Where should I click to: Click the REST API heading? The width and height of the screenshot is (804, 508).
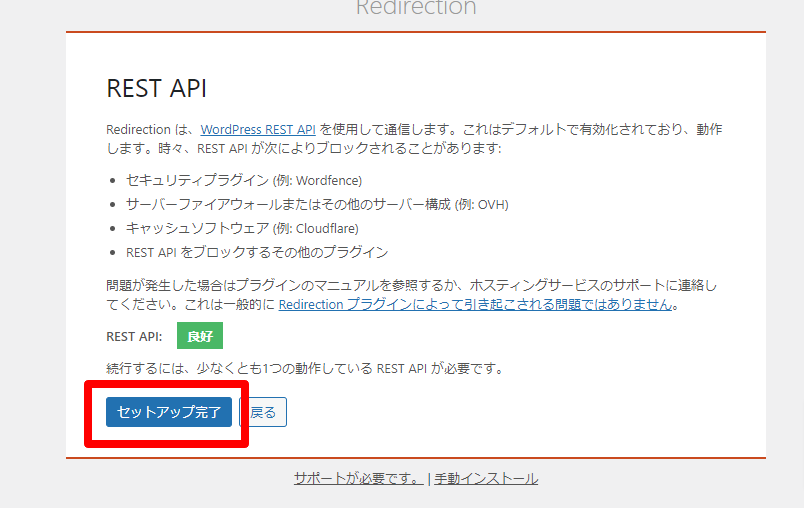[x=156, y=88]
